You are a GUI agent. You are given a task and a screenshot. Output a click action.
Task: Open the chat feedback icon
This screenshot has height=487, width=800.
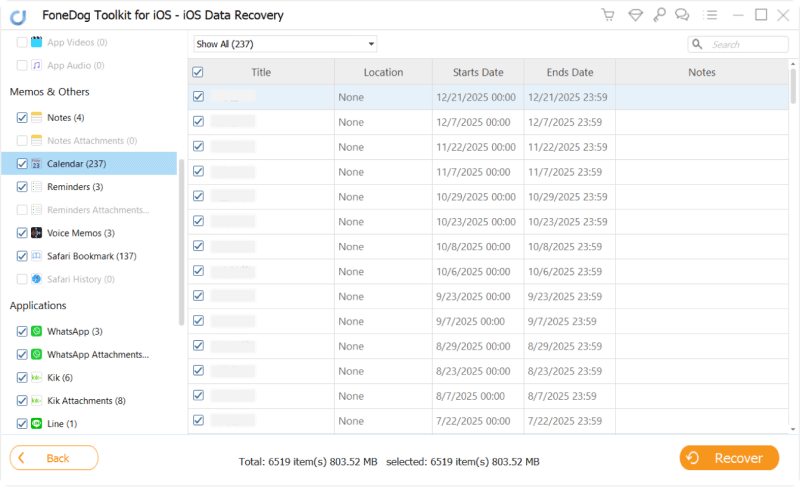click(682, 15)
